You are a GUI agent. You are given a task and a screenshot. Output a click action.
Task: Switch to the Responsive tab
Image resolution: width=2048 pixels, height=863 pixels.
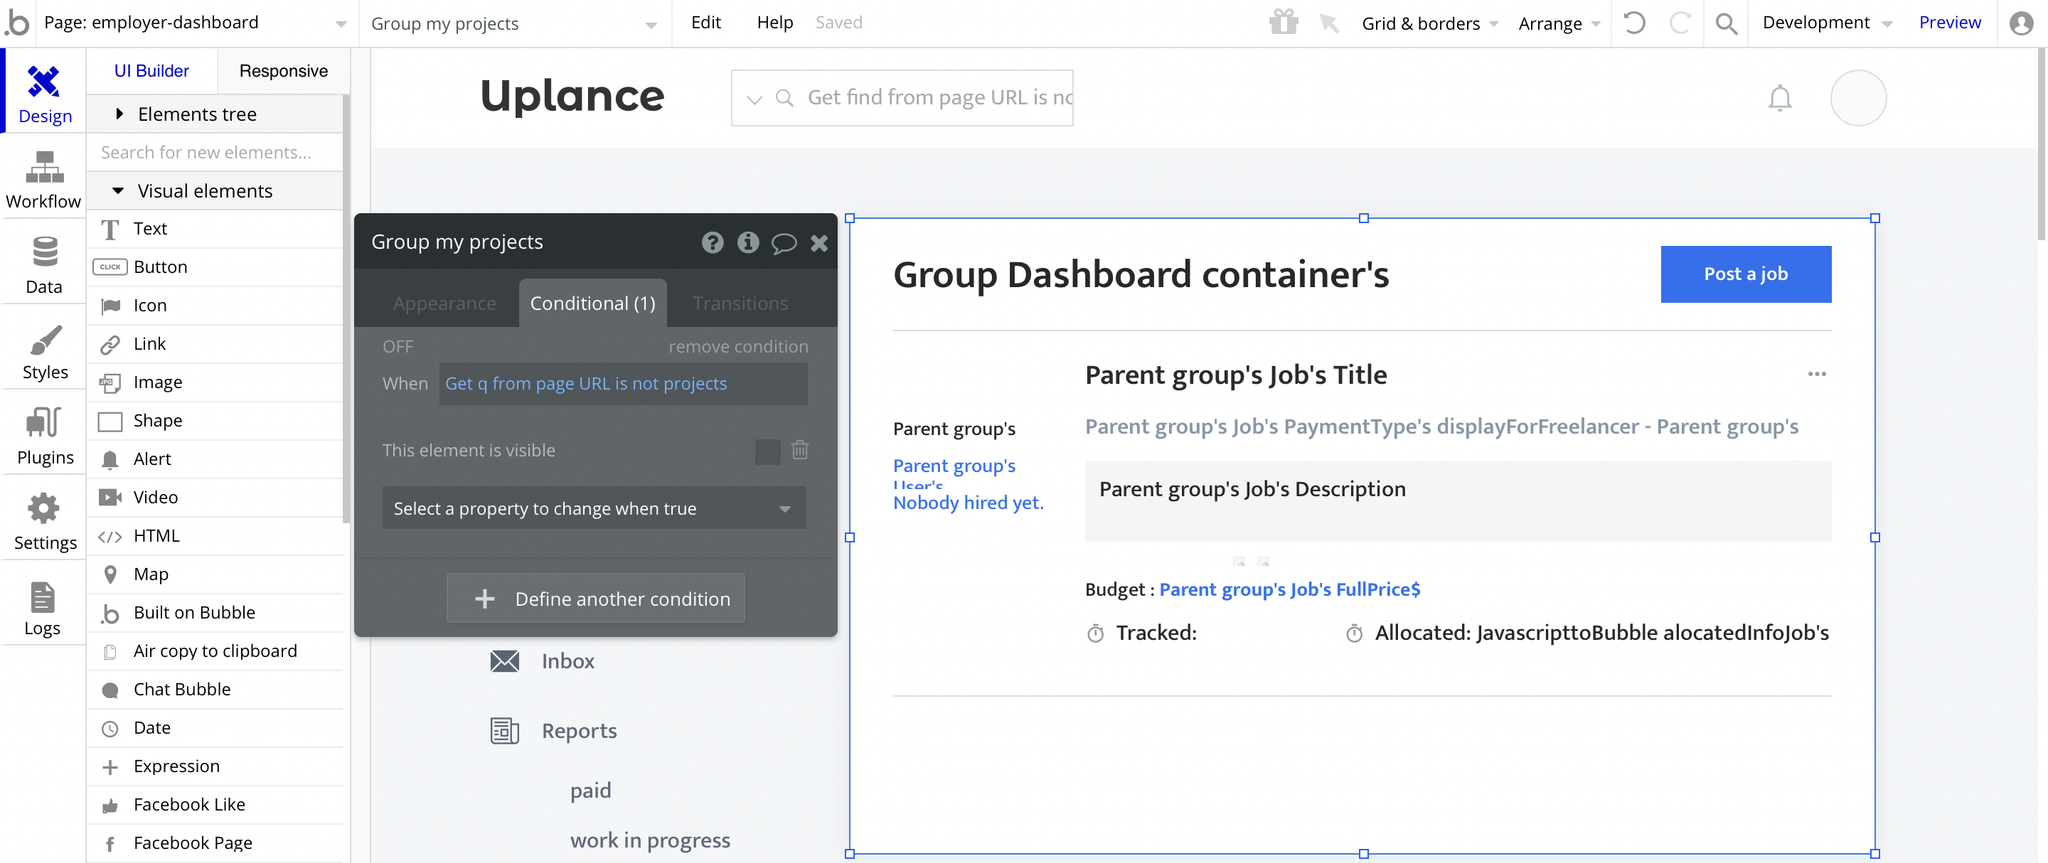(x=283, y=71)
